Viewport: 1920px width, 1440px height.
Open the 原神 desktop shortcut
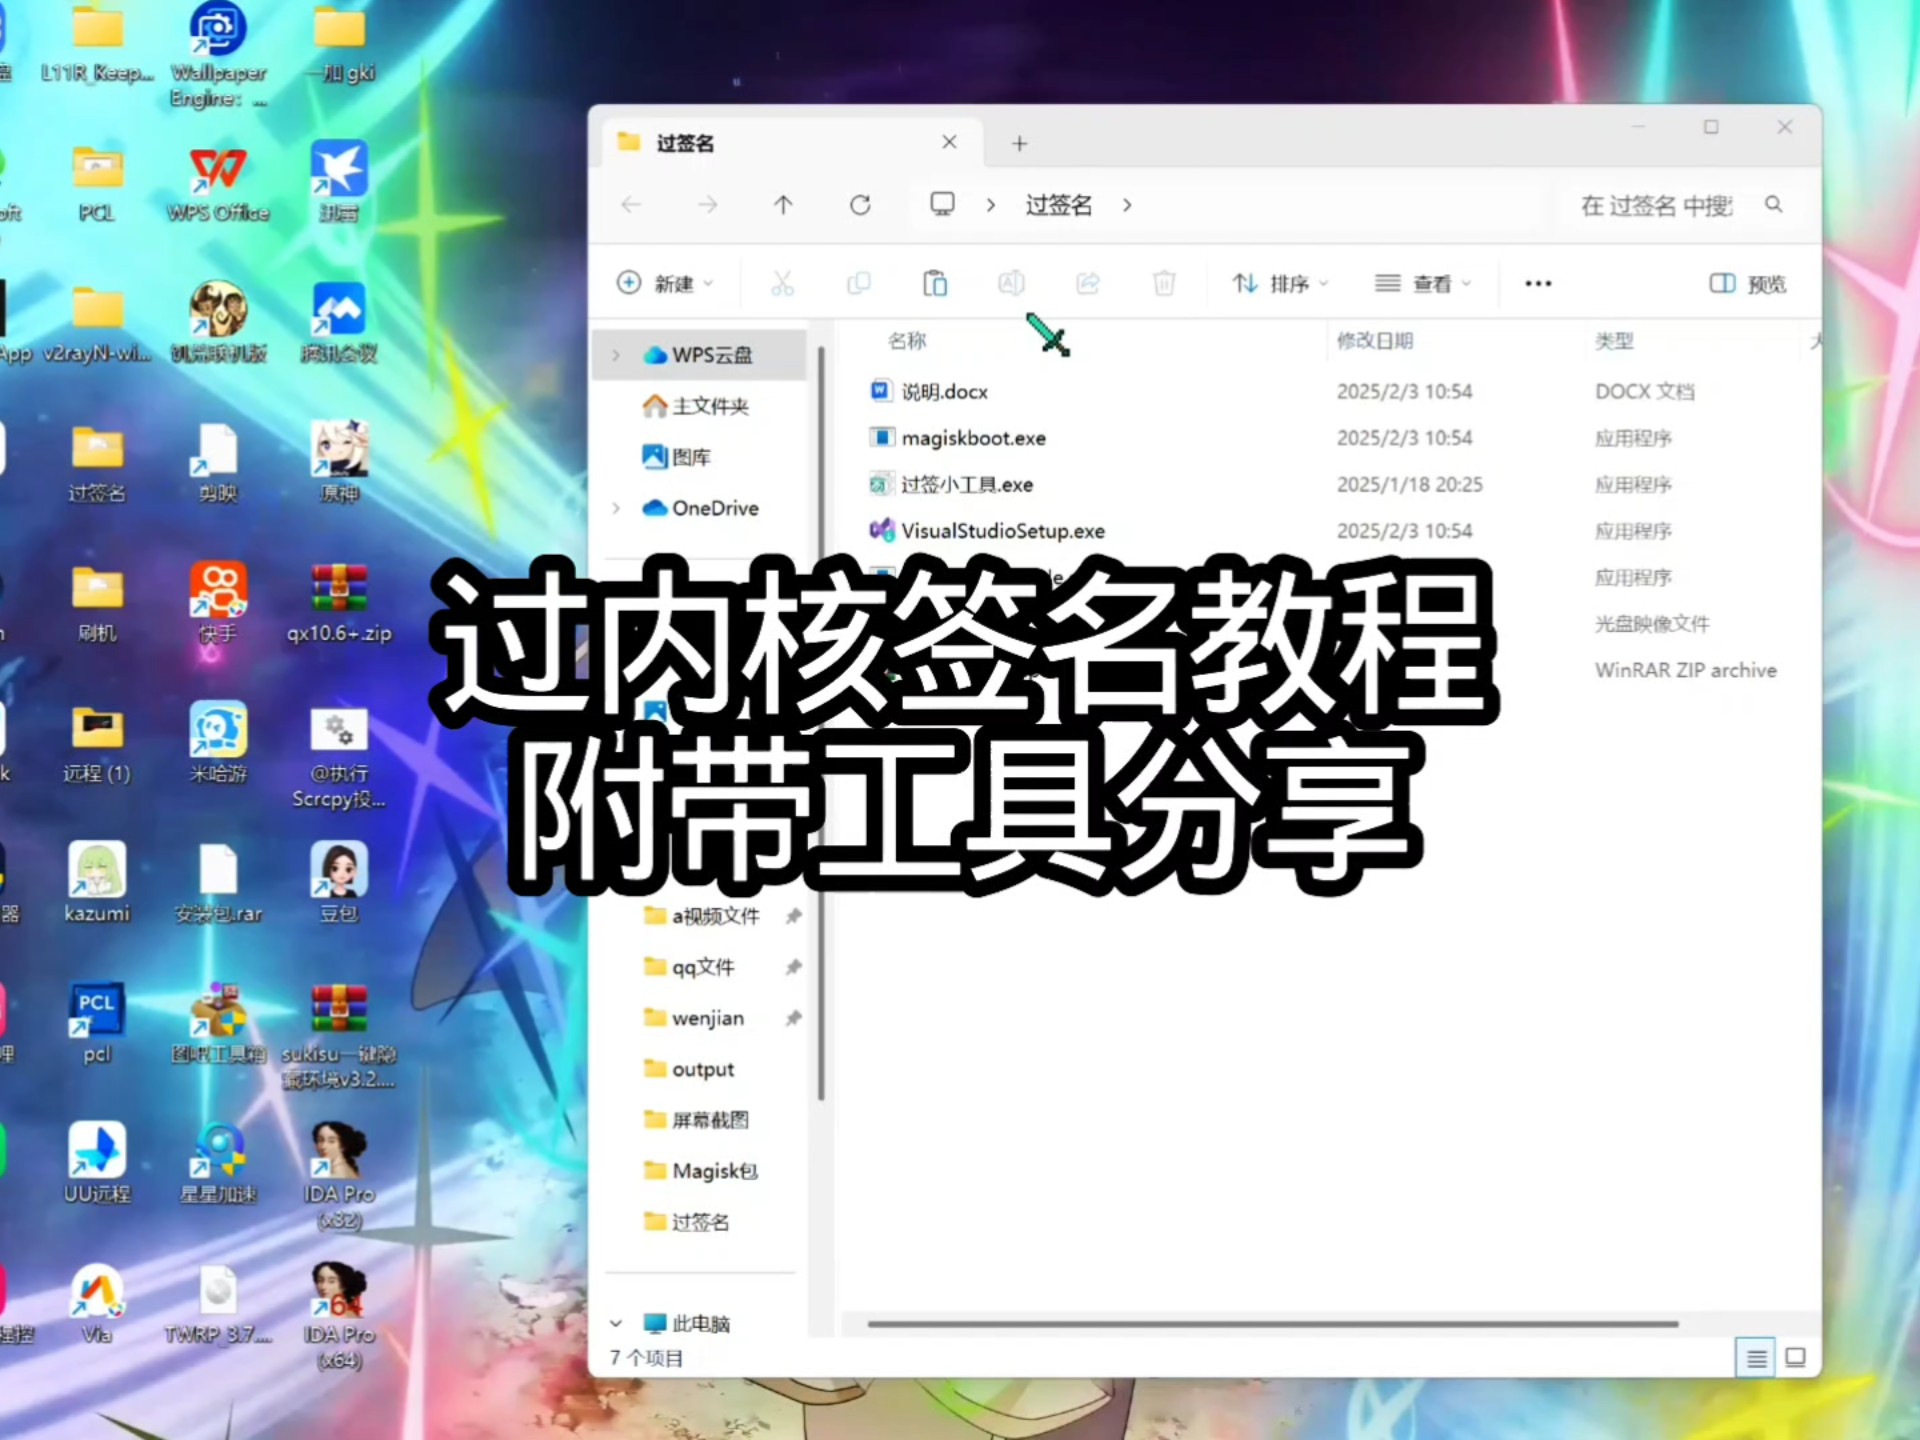pyautogui.click(x=339, y=462)
